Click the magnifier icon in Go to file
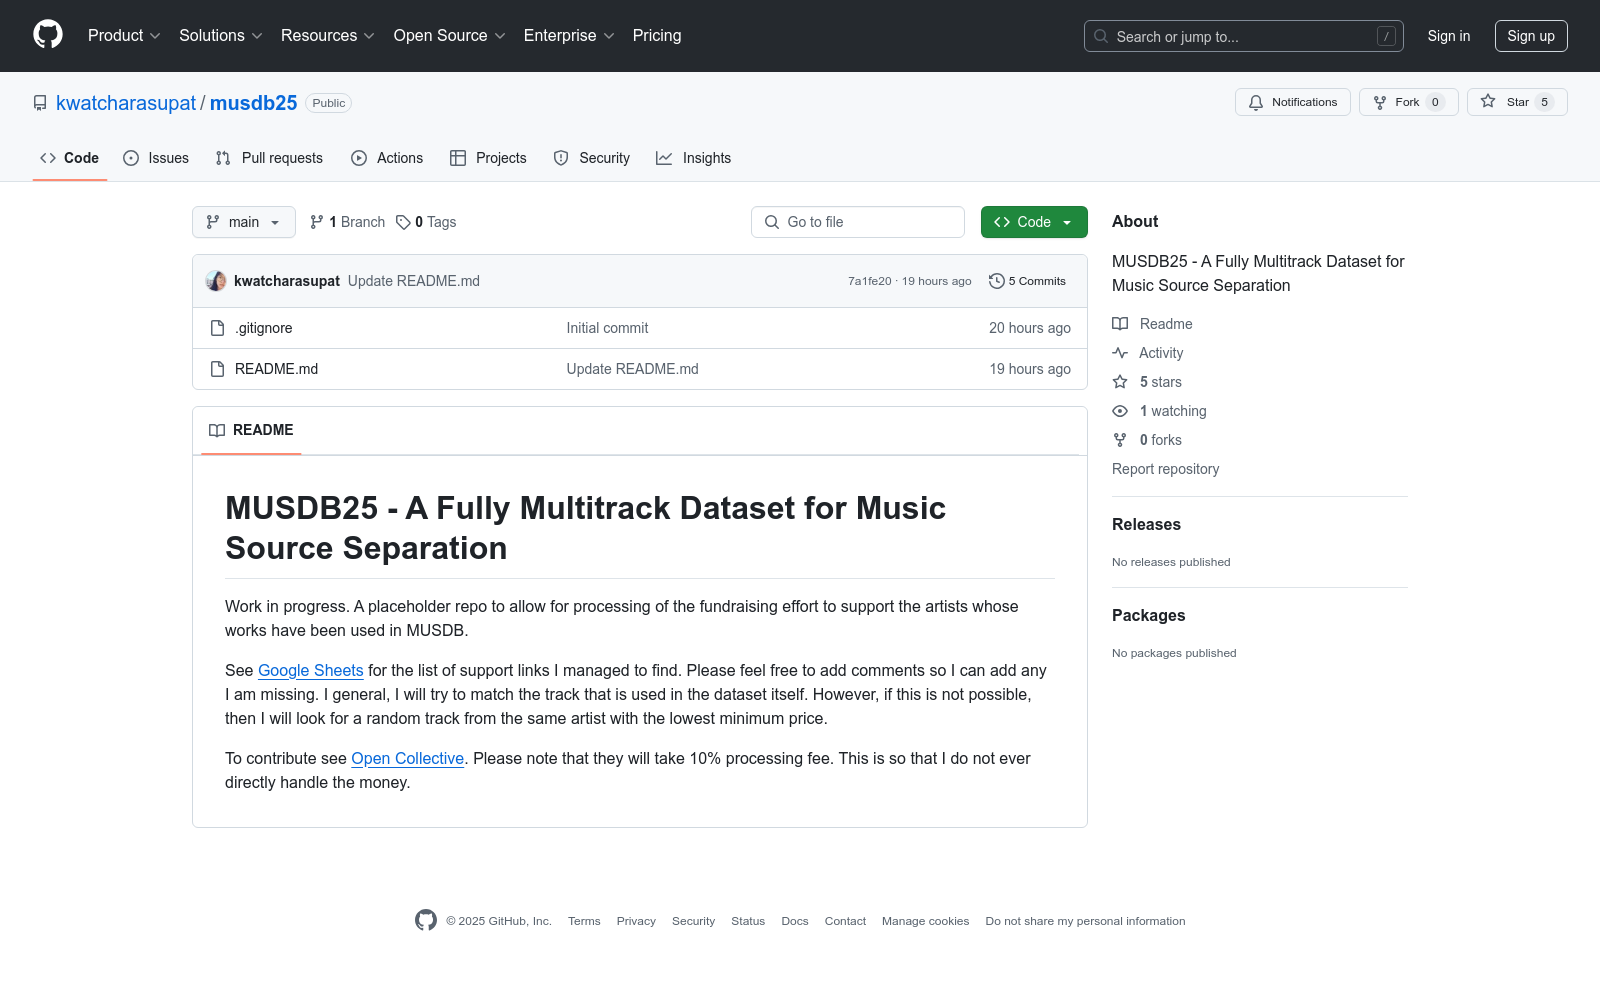The image size is (1600, 1000). tap(772, 222)
